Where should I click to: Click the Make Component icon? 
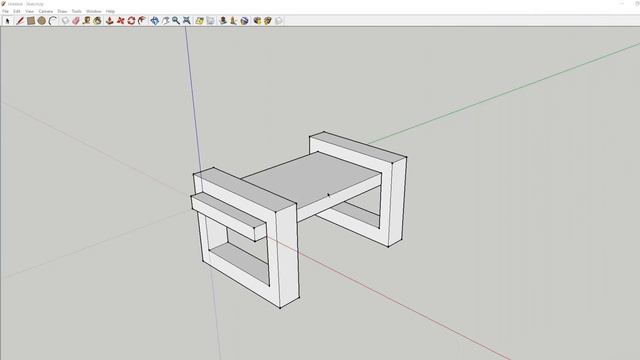(x=65, y=20)
